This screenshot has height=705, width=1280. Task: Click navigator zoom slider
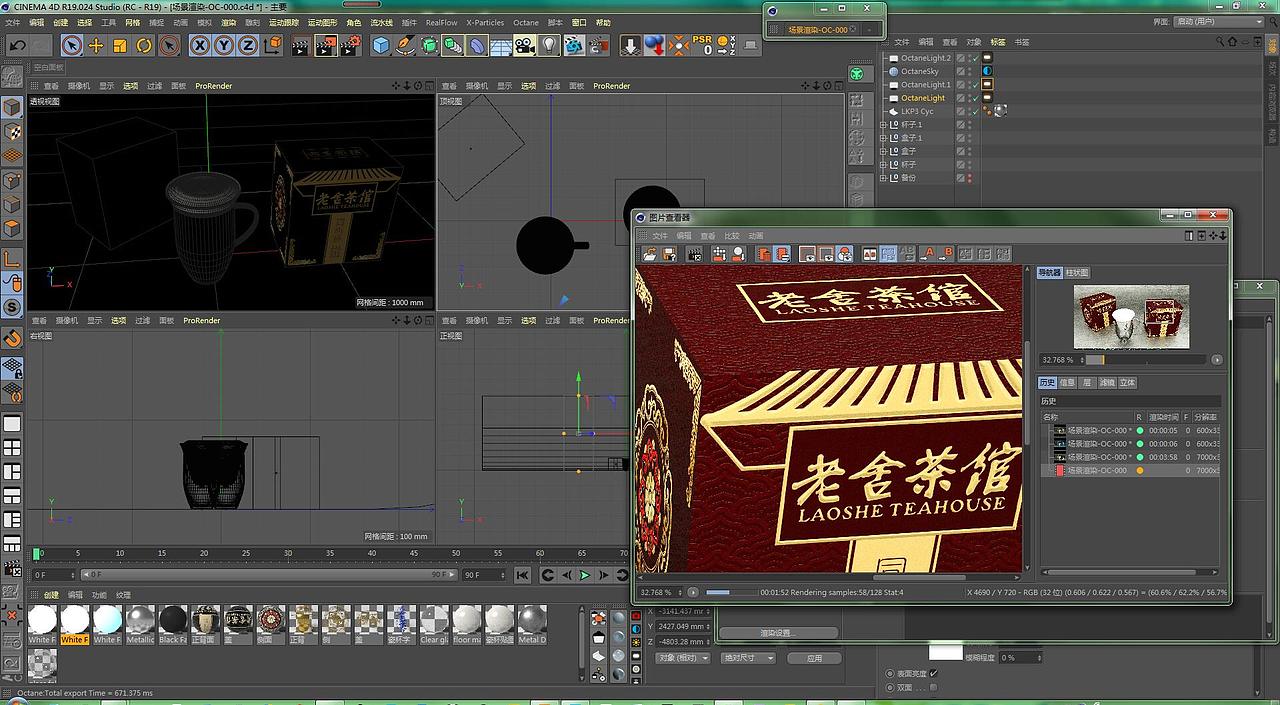(x=1147, y=359)
